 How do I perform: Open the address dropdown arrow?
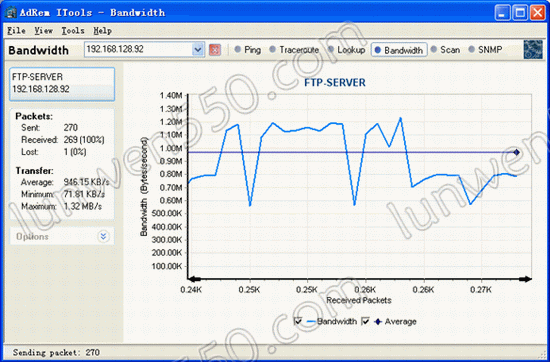(198, 50)
